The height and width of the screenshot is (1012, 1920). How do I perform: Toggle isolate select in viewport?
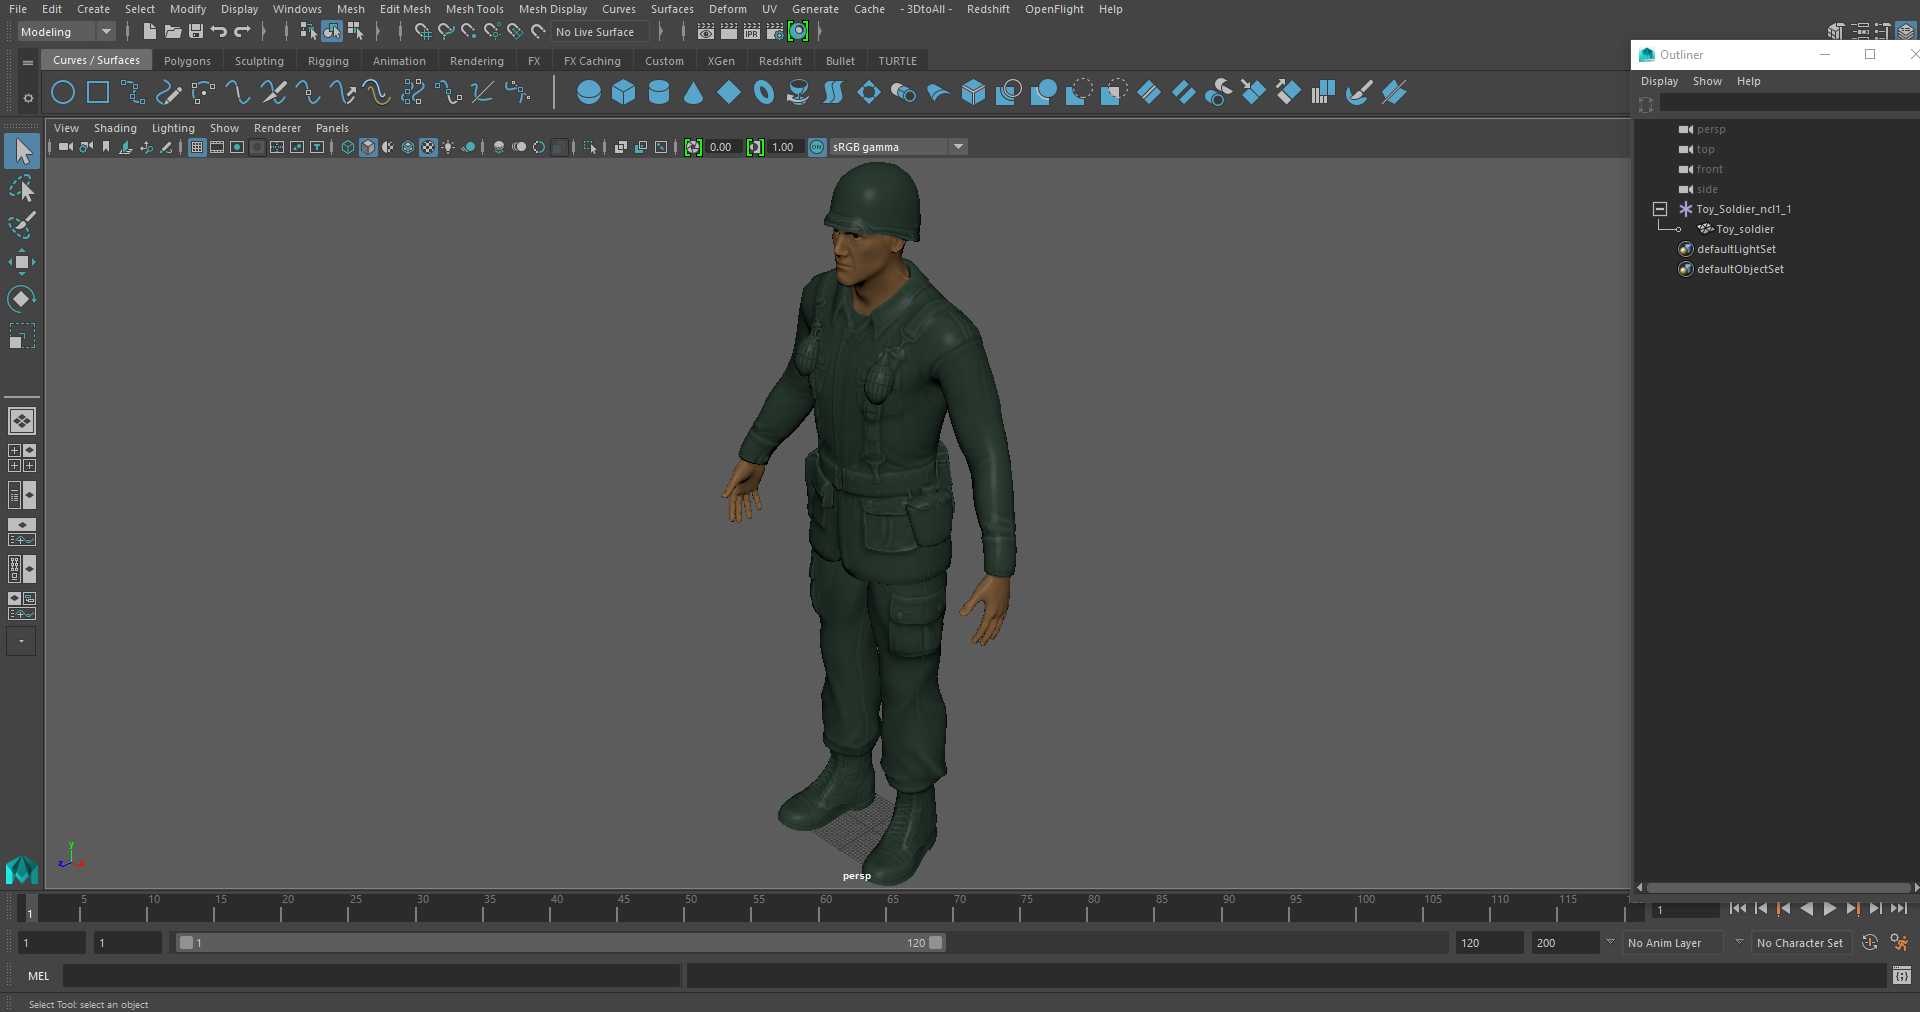point(591,147)
